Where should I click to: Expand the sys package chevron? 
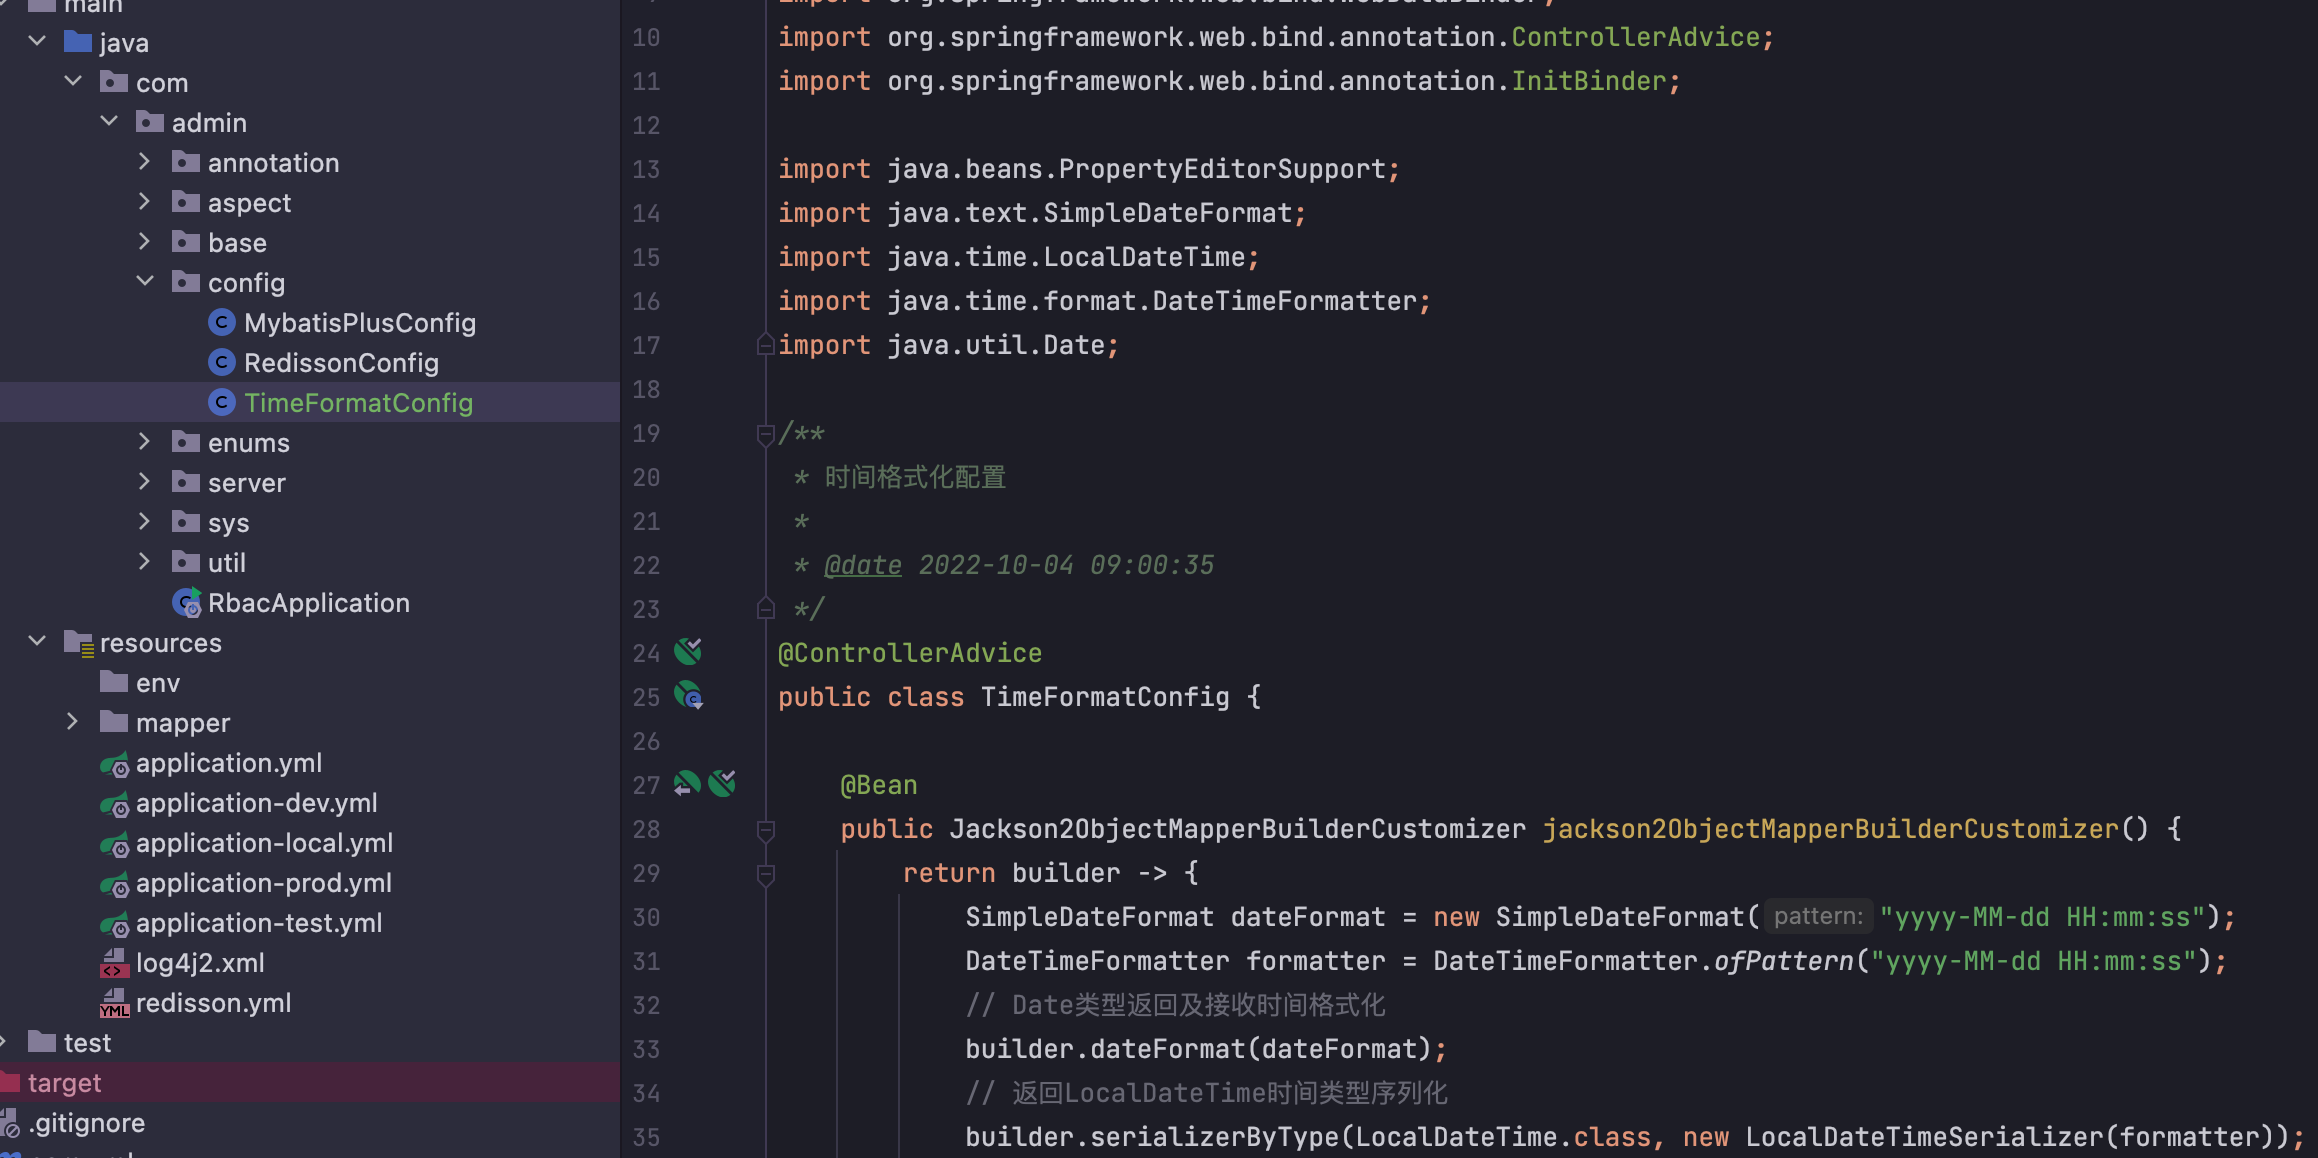145,522
